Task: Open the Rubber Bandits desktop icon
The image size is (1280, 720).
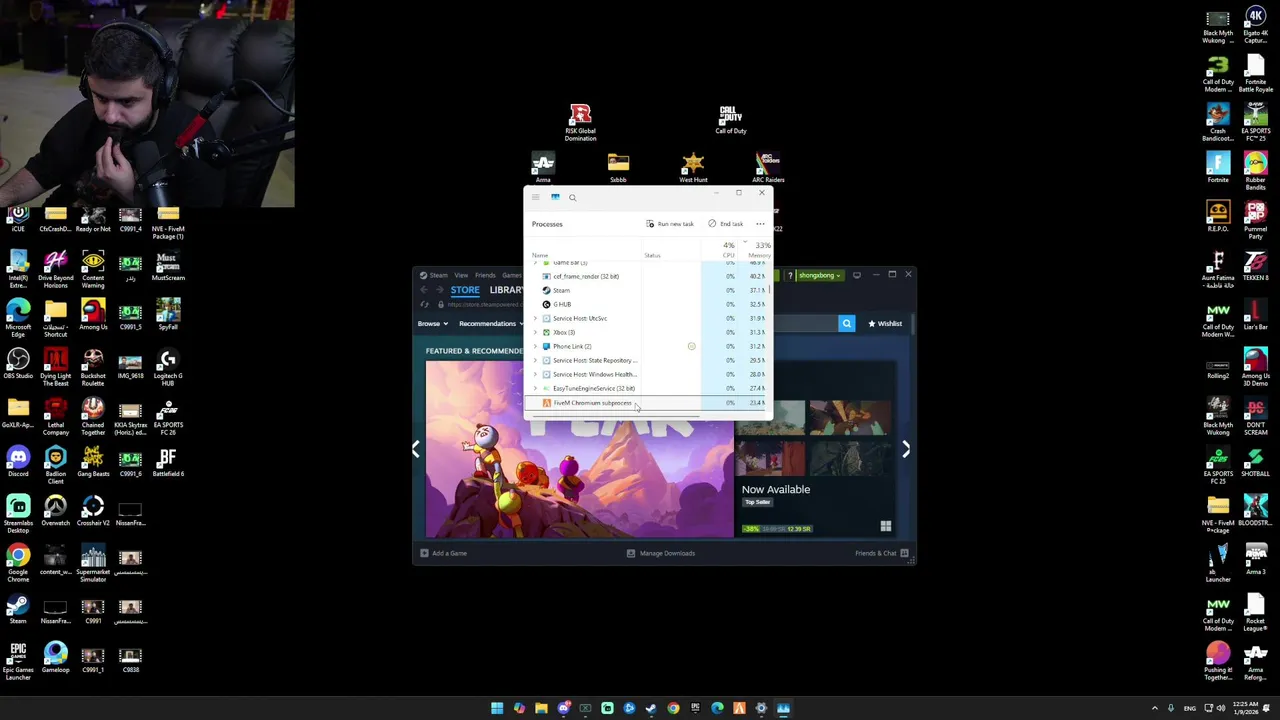Action: coord(1255,172)
